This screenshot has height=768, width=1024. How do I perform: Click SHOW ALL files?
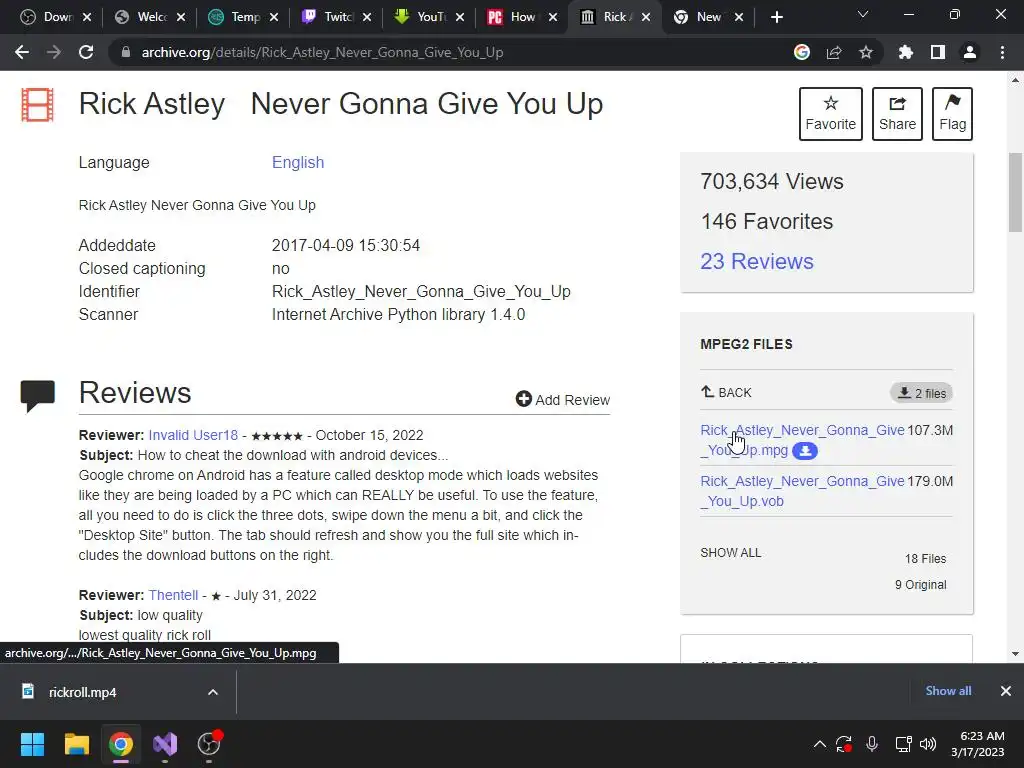(x=731, y=552)
